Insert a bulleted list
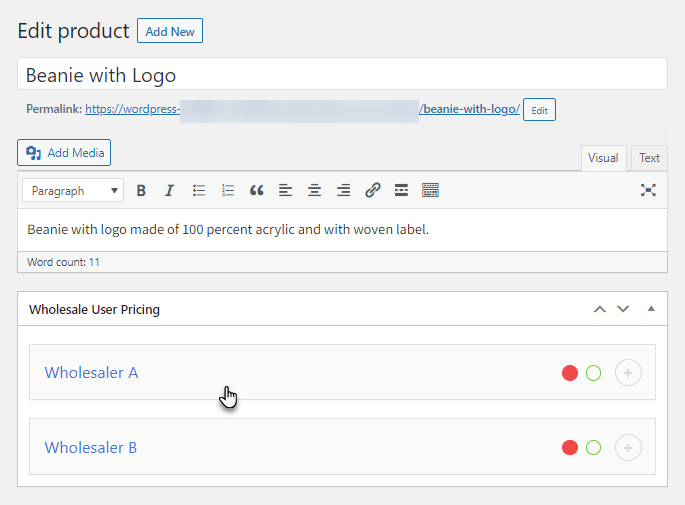685x505 pixels. [199, 190]
